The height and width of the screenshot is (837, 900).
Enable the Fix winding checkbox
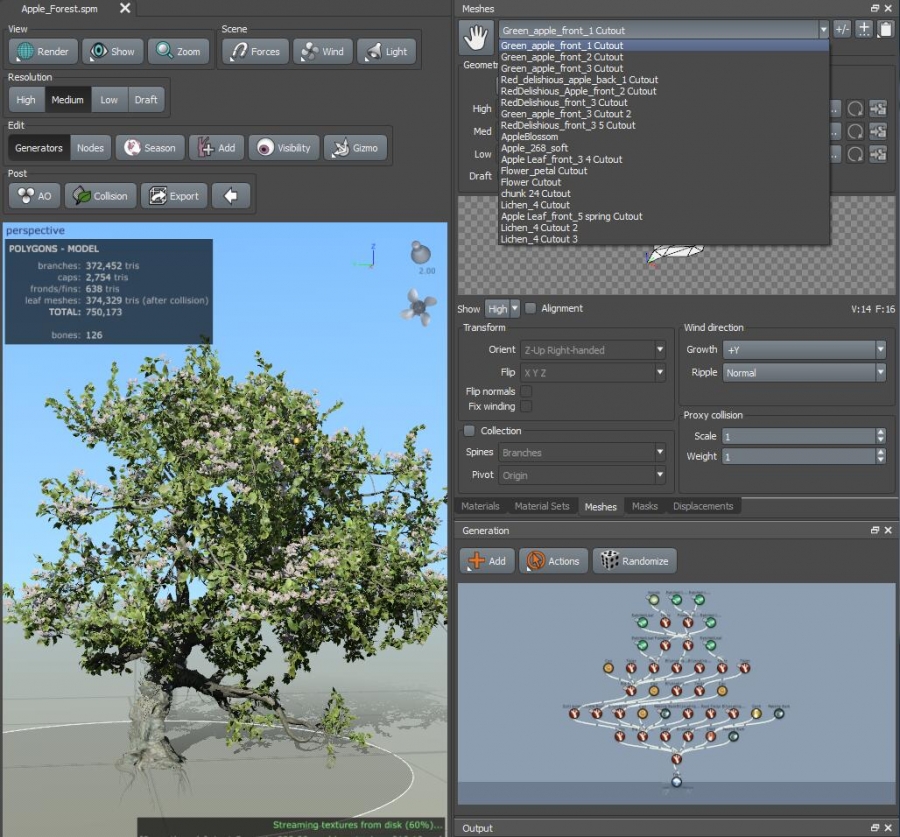coord(526,407)
